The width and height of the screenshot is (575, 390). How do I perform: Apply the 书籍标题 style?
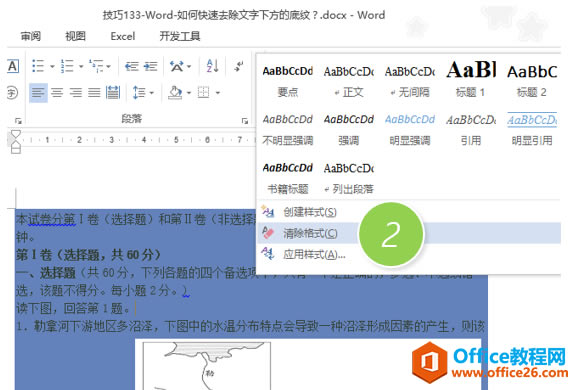[288, 179]
